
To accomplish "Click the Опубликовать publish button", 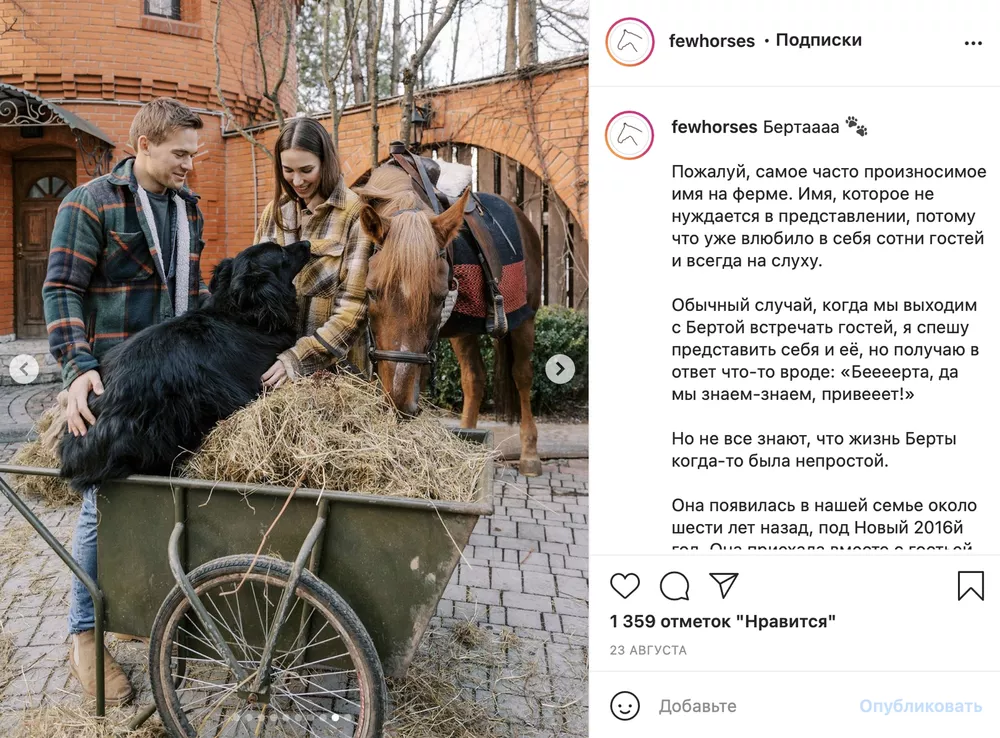I will 920,706.
